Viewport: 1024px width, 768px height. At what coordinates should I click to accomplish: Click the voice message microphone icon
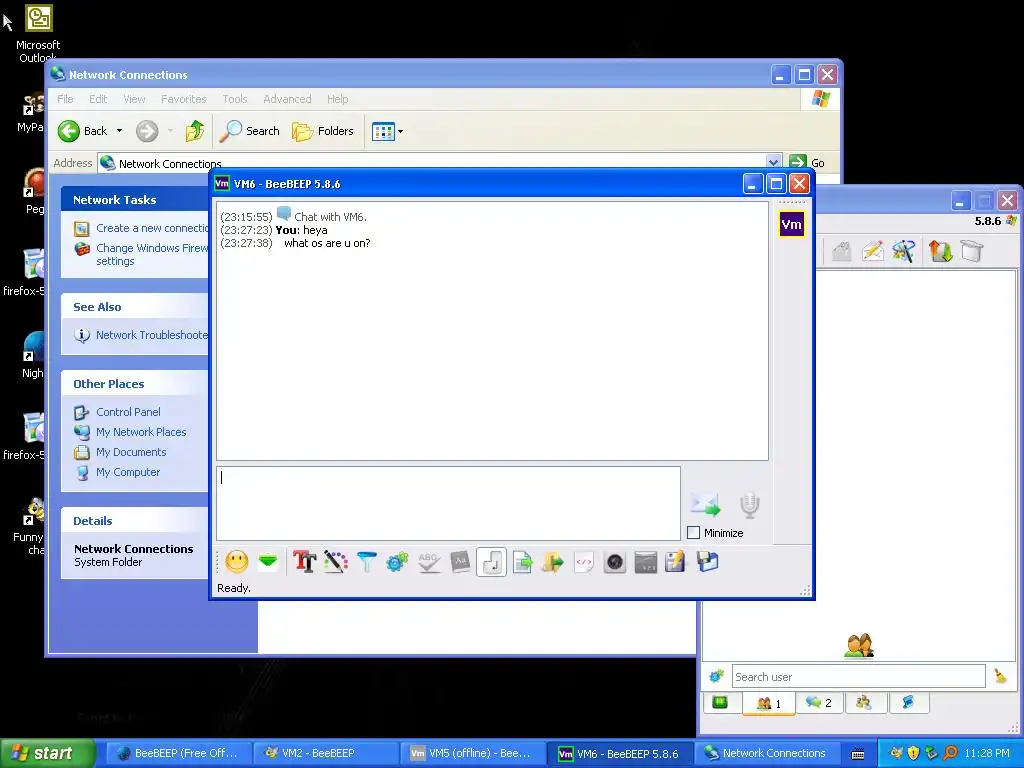750,505
